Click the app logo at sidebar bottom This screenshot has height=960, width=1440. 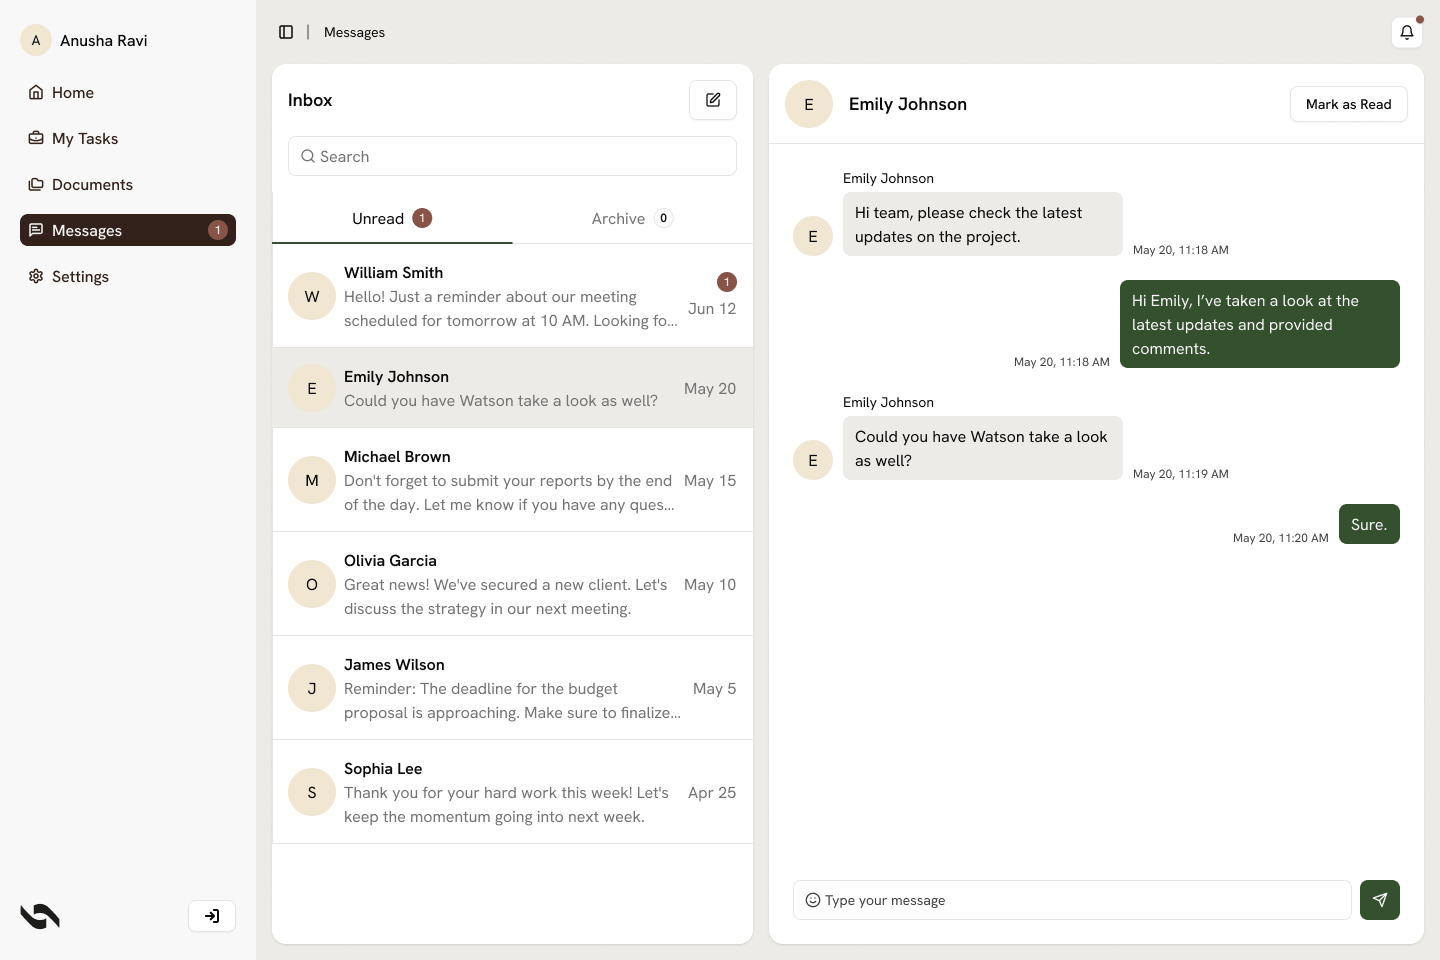40,916
